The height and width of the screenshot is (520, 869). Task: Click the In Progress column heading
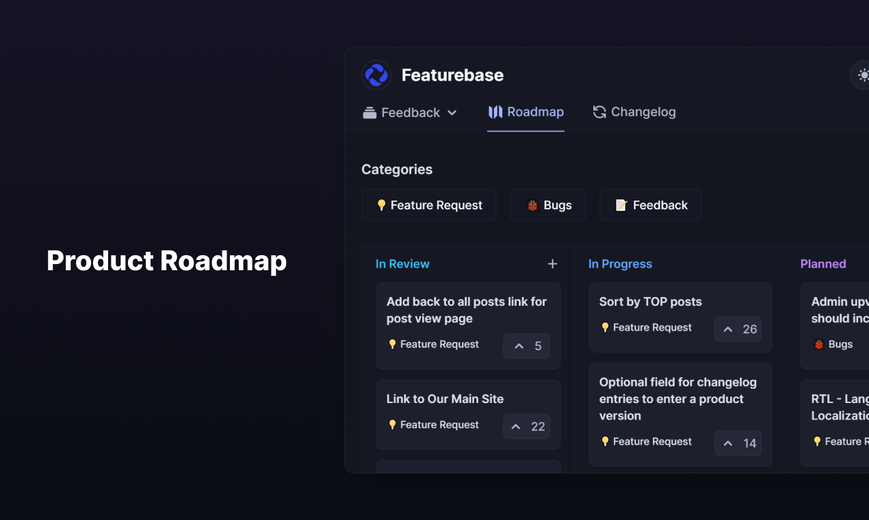point(620,264)
